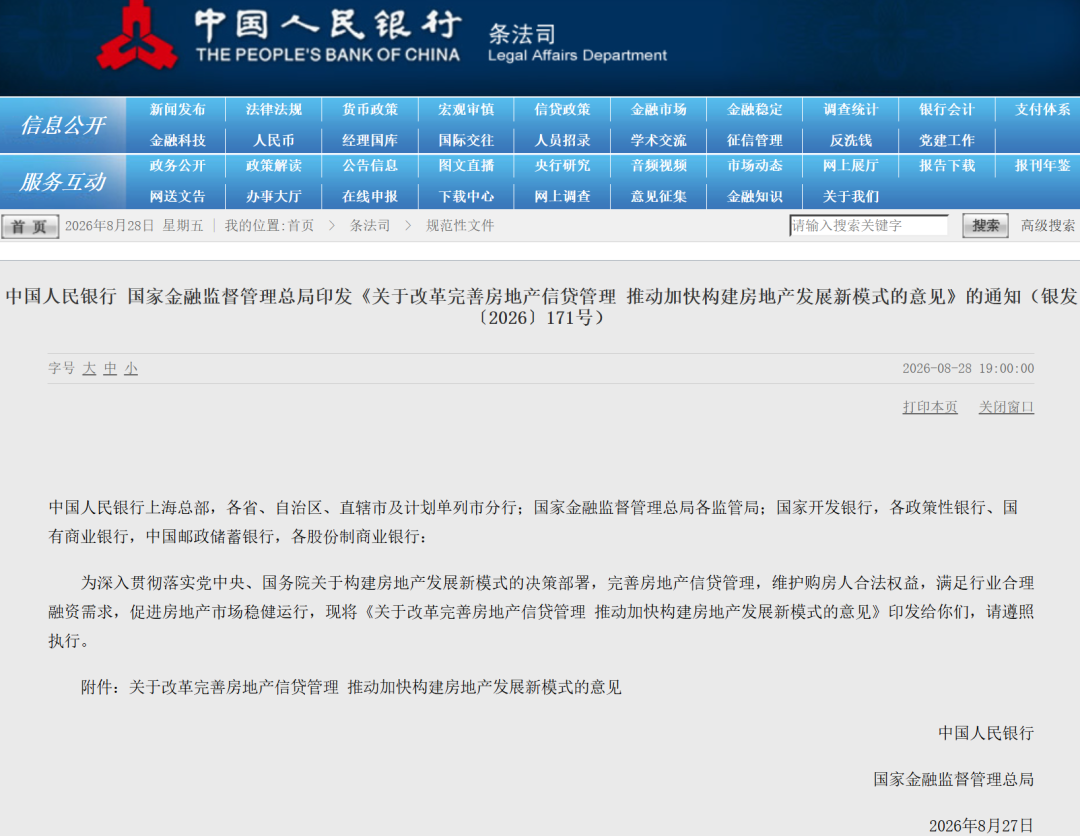The image size is (1080, 836).
Task: Navigate to 金融市场 page
Action: [659, 110]
